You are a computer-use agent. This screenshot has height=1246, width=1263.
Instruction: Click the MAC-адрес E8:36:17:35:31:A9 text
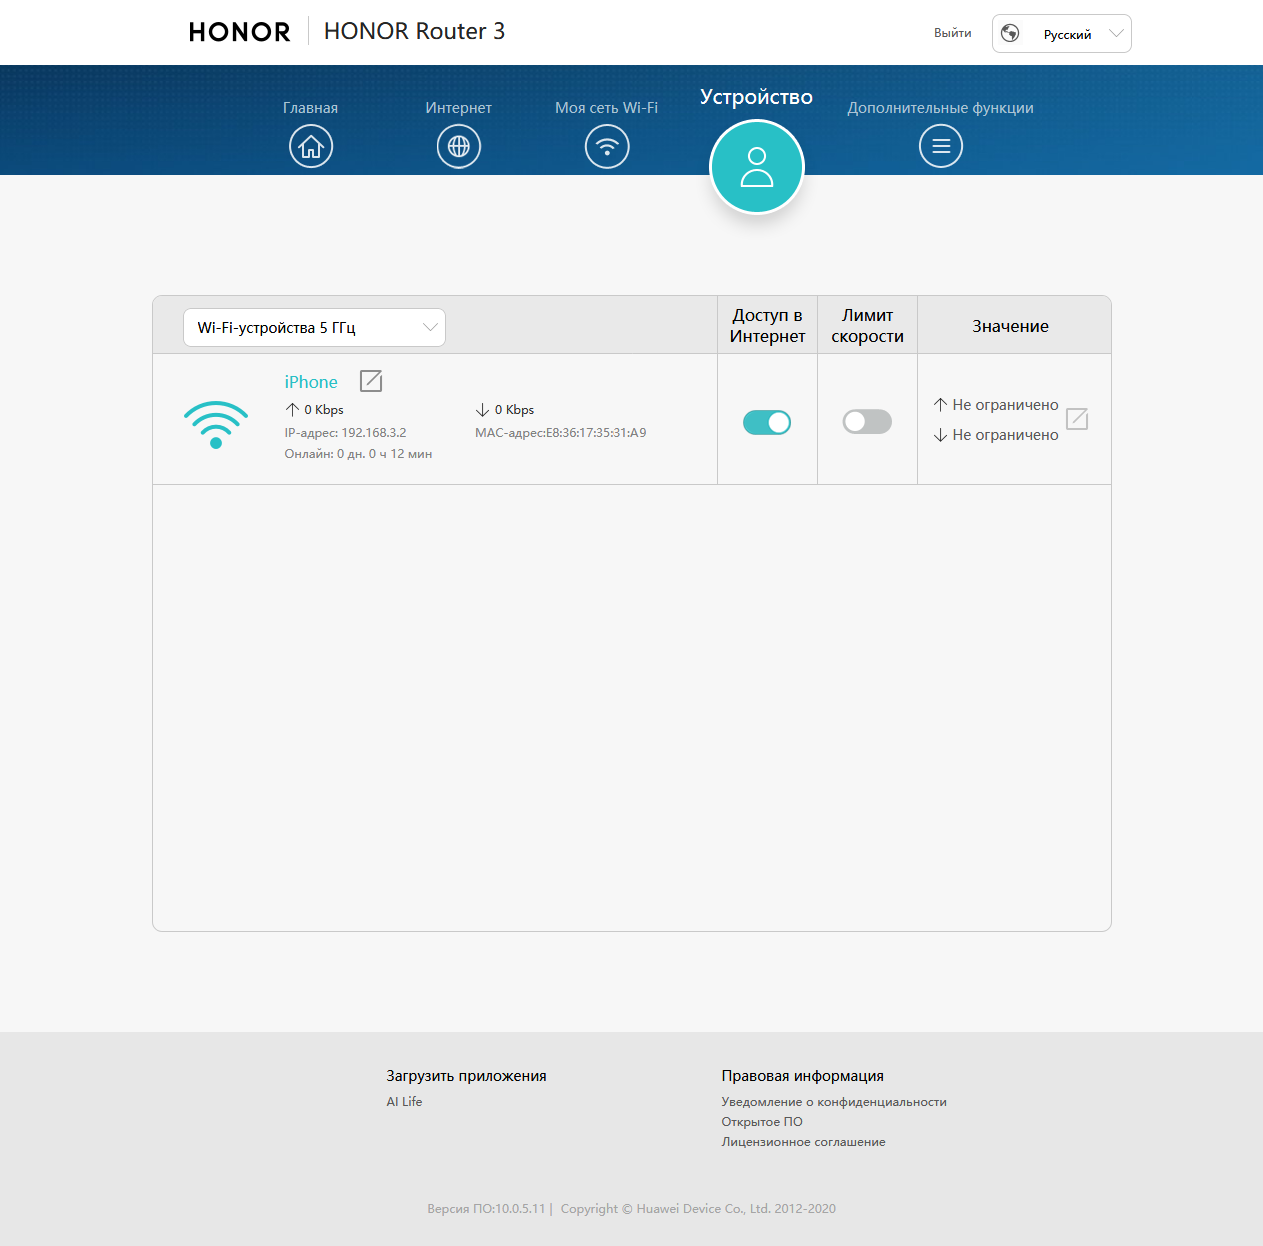point(561,433)
